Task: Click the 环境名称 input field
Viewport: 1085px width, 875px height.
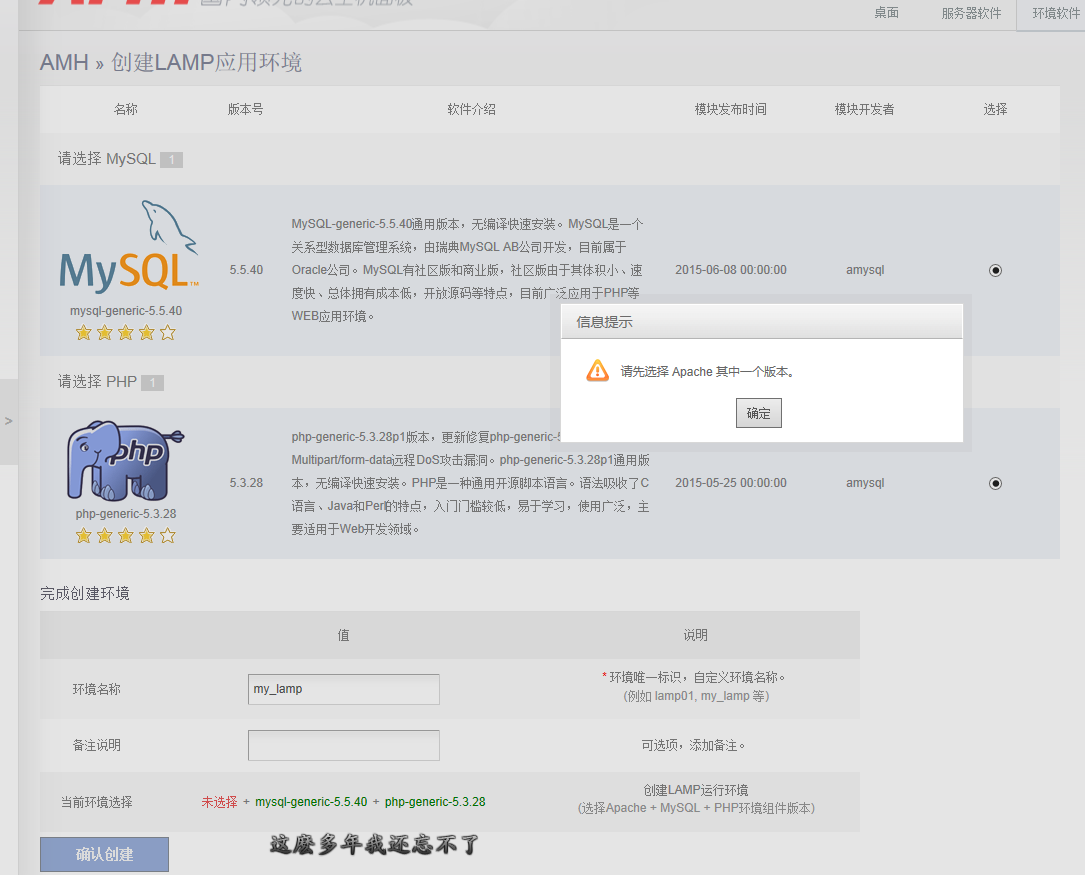Action: point(343,689)
